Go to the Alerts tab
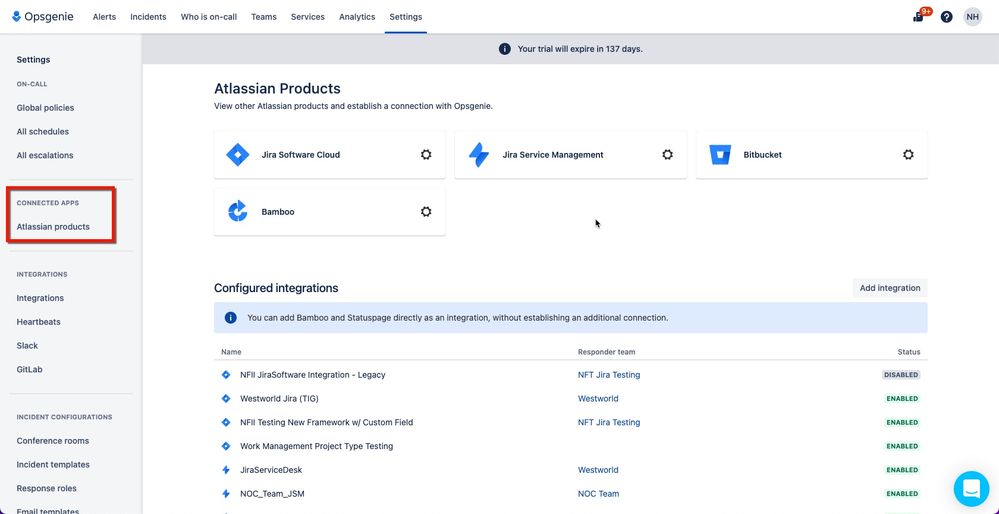The width and height of the screenshot is (999, 514). [104, 17]
